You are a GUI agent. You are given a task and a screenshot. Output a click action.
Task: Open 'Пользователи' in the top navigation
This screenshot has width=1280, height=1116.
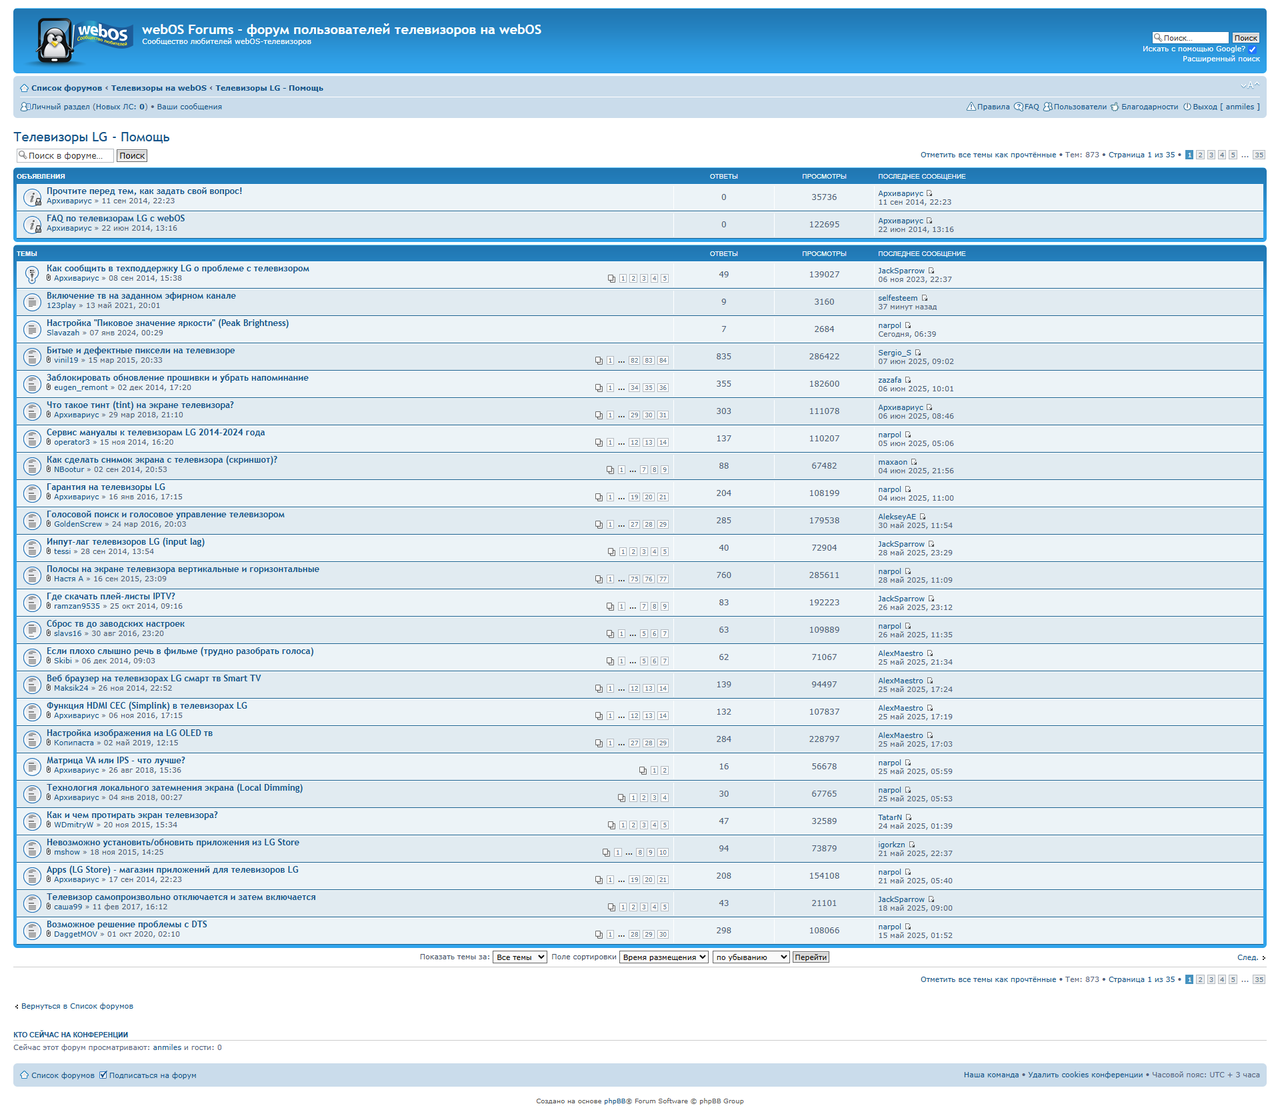coord(1079,107)
